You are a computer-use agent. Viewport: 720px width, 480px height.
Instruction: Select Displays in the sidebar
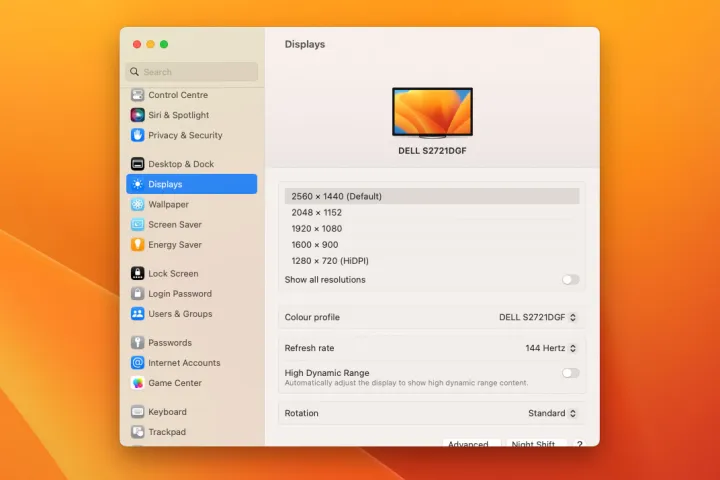click(191, 184)
